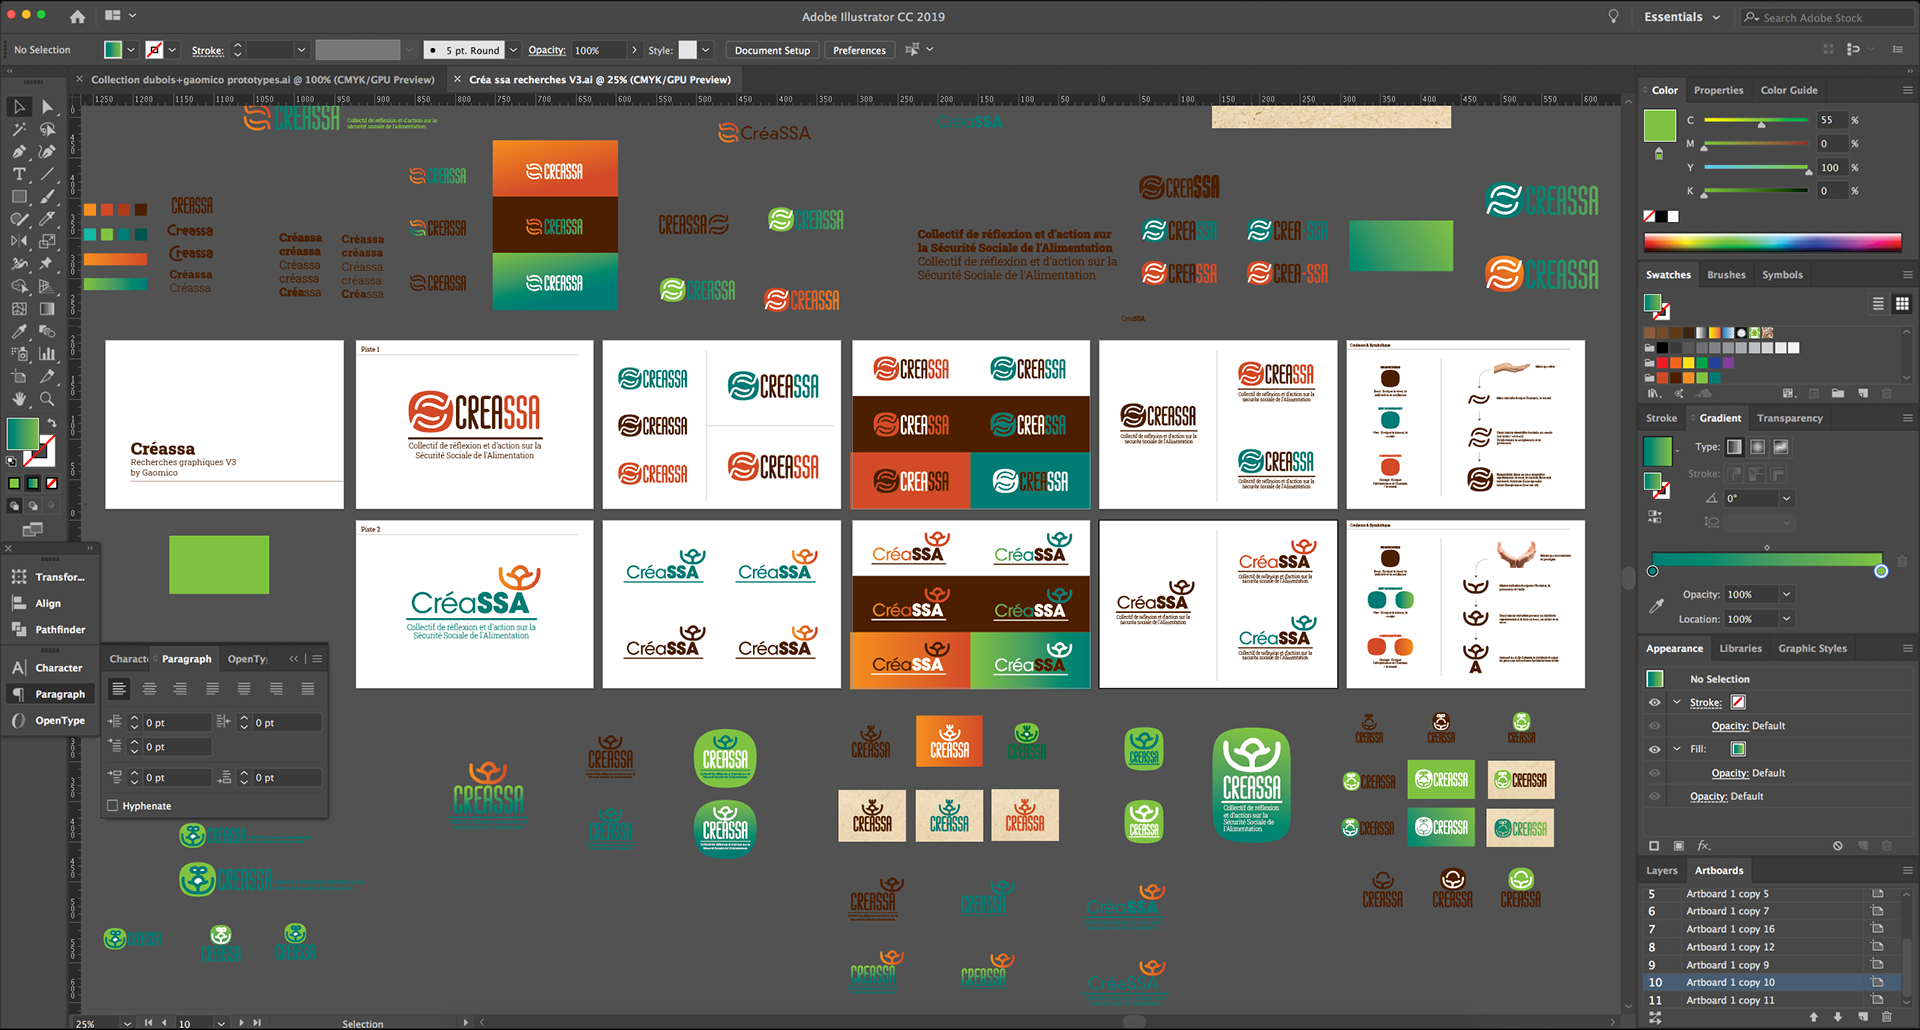Enable the Hyphenate checkbox

(113, 806)
